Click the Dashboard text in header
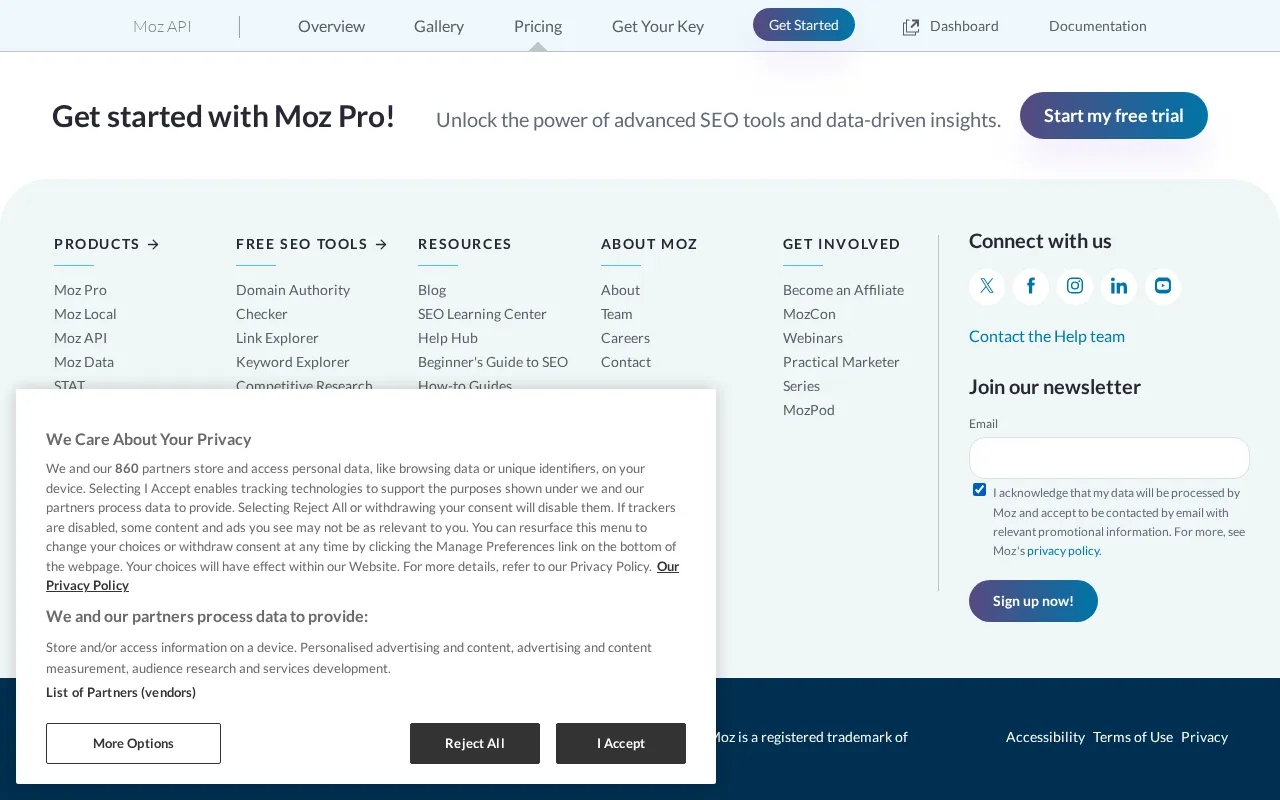This screenshot has height=800, width=1280. pyautogui.click(x=964, y=26)
